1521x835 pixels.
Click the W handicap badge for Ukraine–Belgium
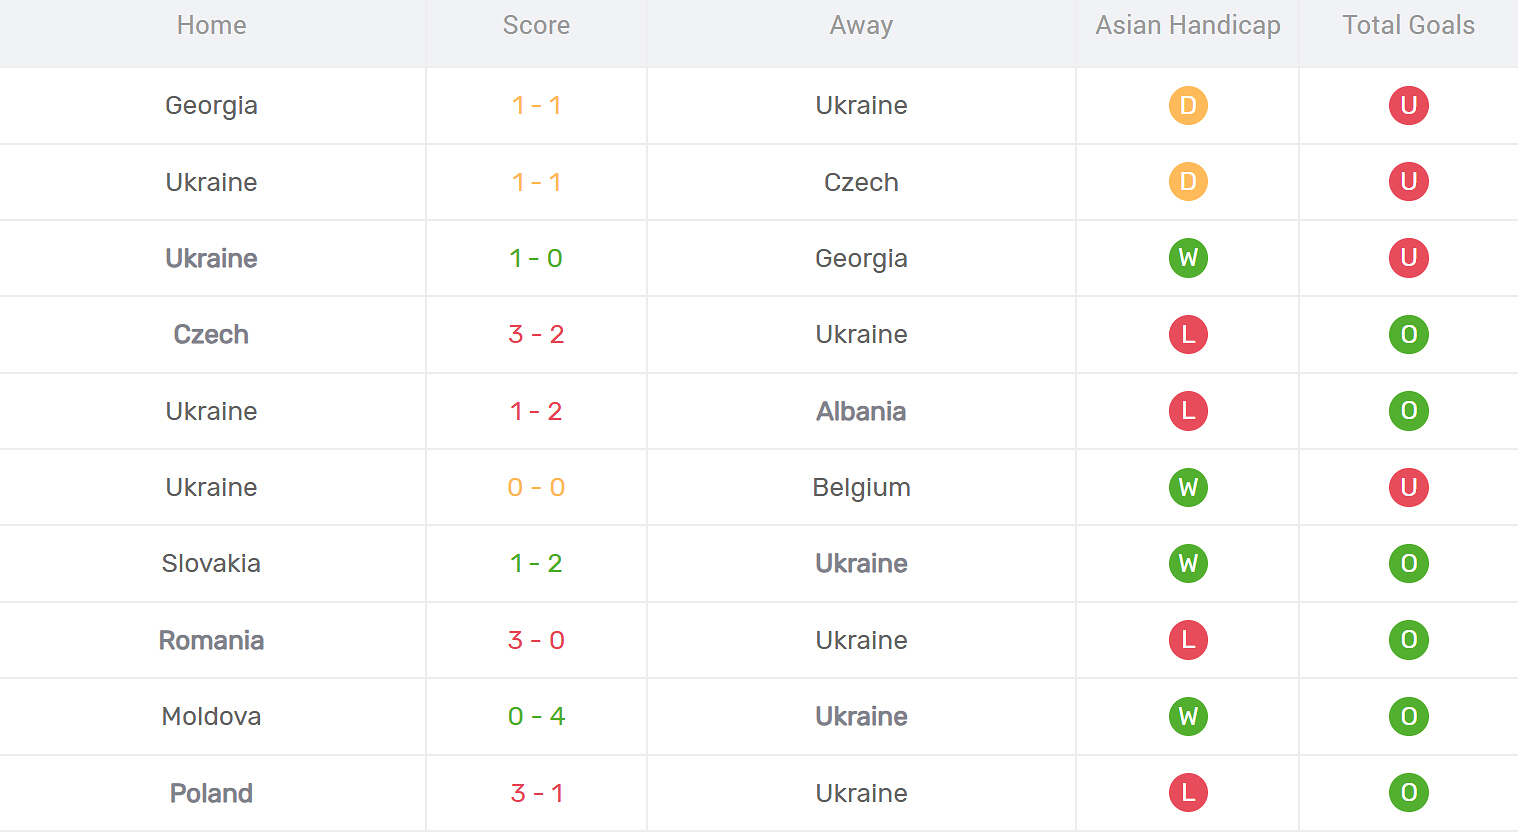(x=1188, y=487)
